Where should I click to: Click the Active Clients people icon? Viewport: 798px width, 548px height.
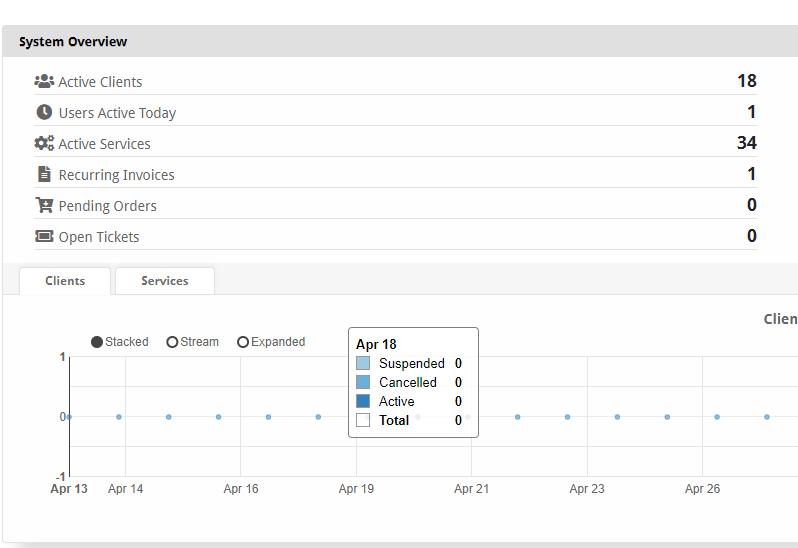coord(44,81)
